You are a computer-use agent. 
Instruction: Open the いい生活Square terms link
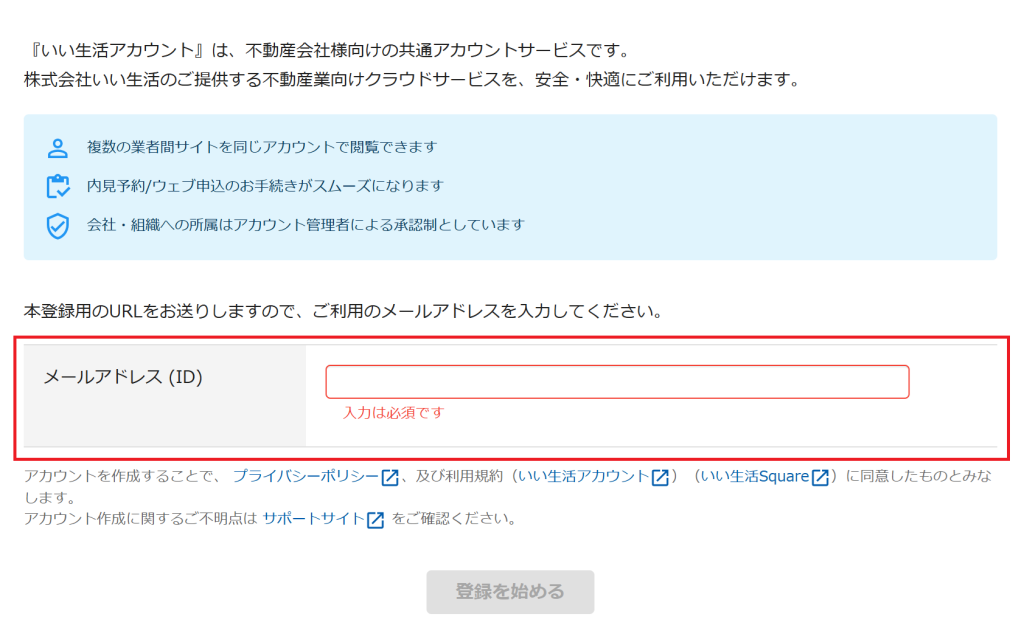754,477
